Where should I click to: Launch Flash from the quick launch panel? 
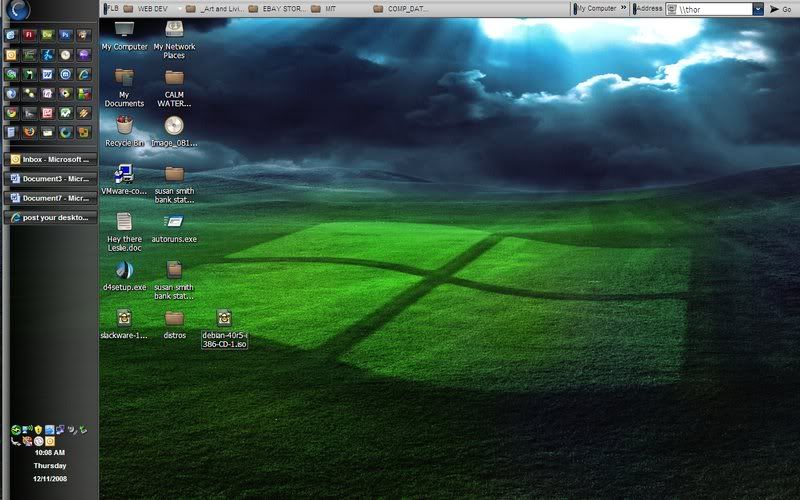coord(29,35)
